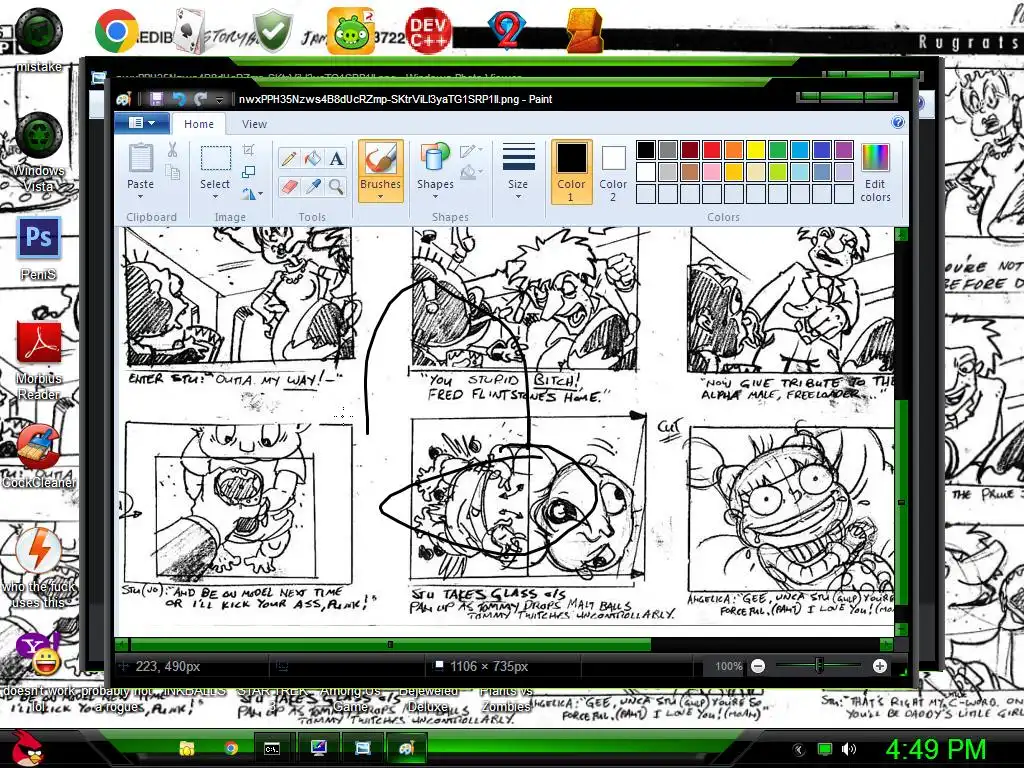Image resolution: width=1024 pixels, height=768 pixels.
Task: Click the vertical scrollbar in Paint
Action: 901,503
